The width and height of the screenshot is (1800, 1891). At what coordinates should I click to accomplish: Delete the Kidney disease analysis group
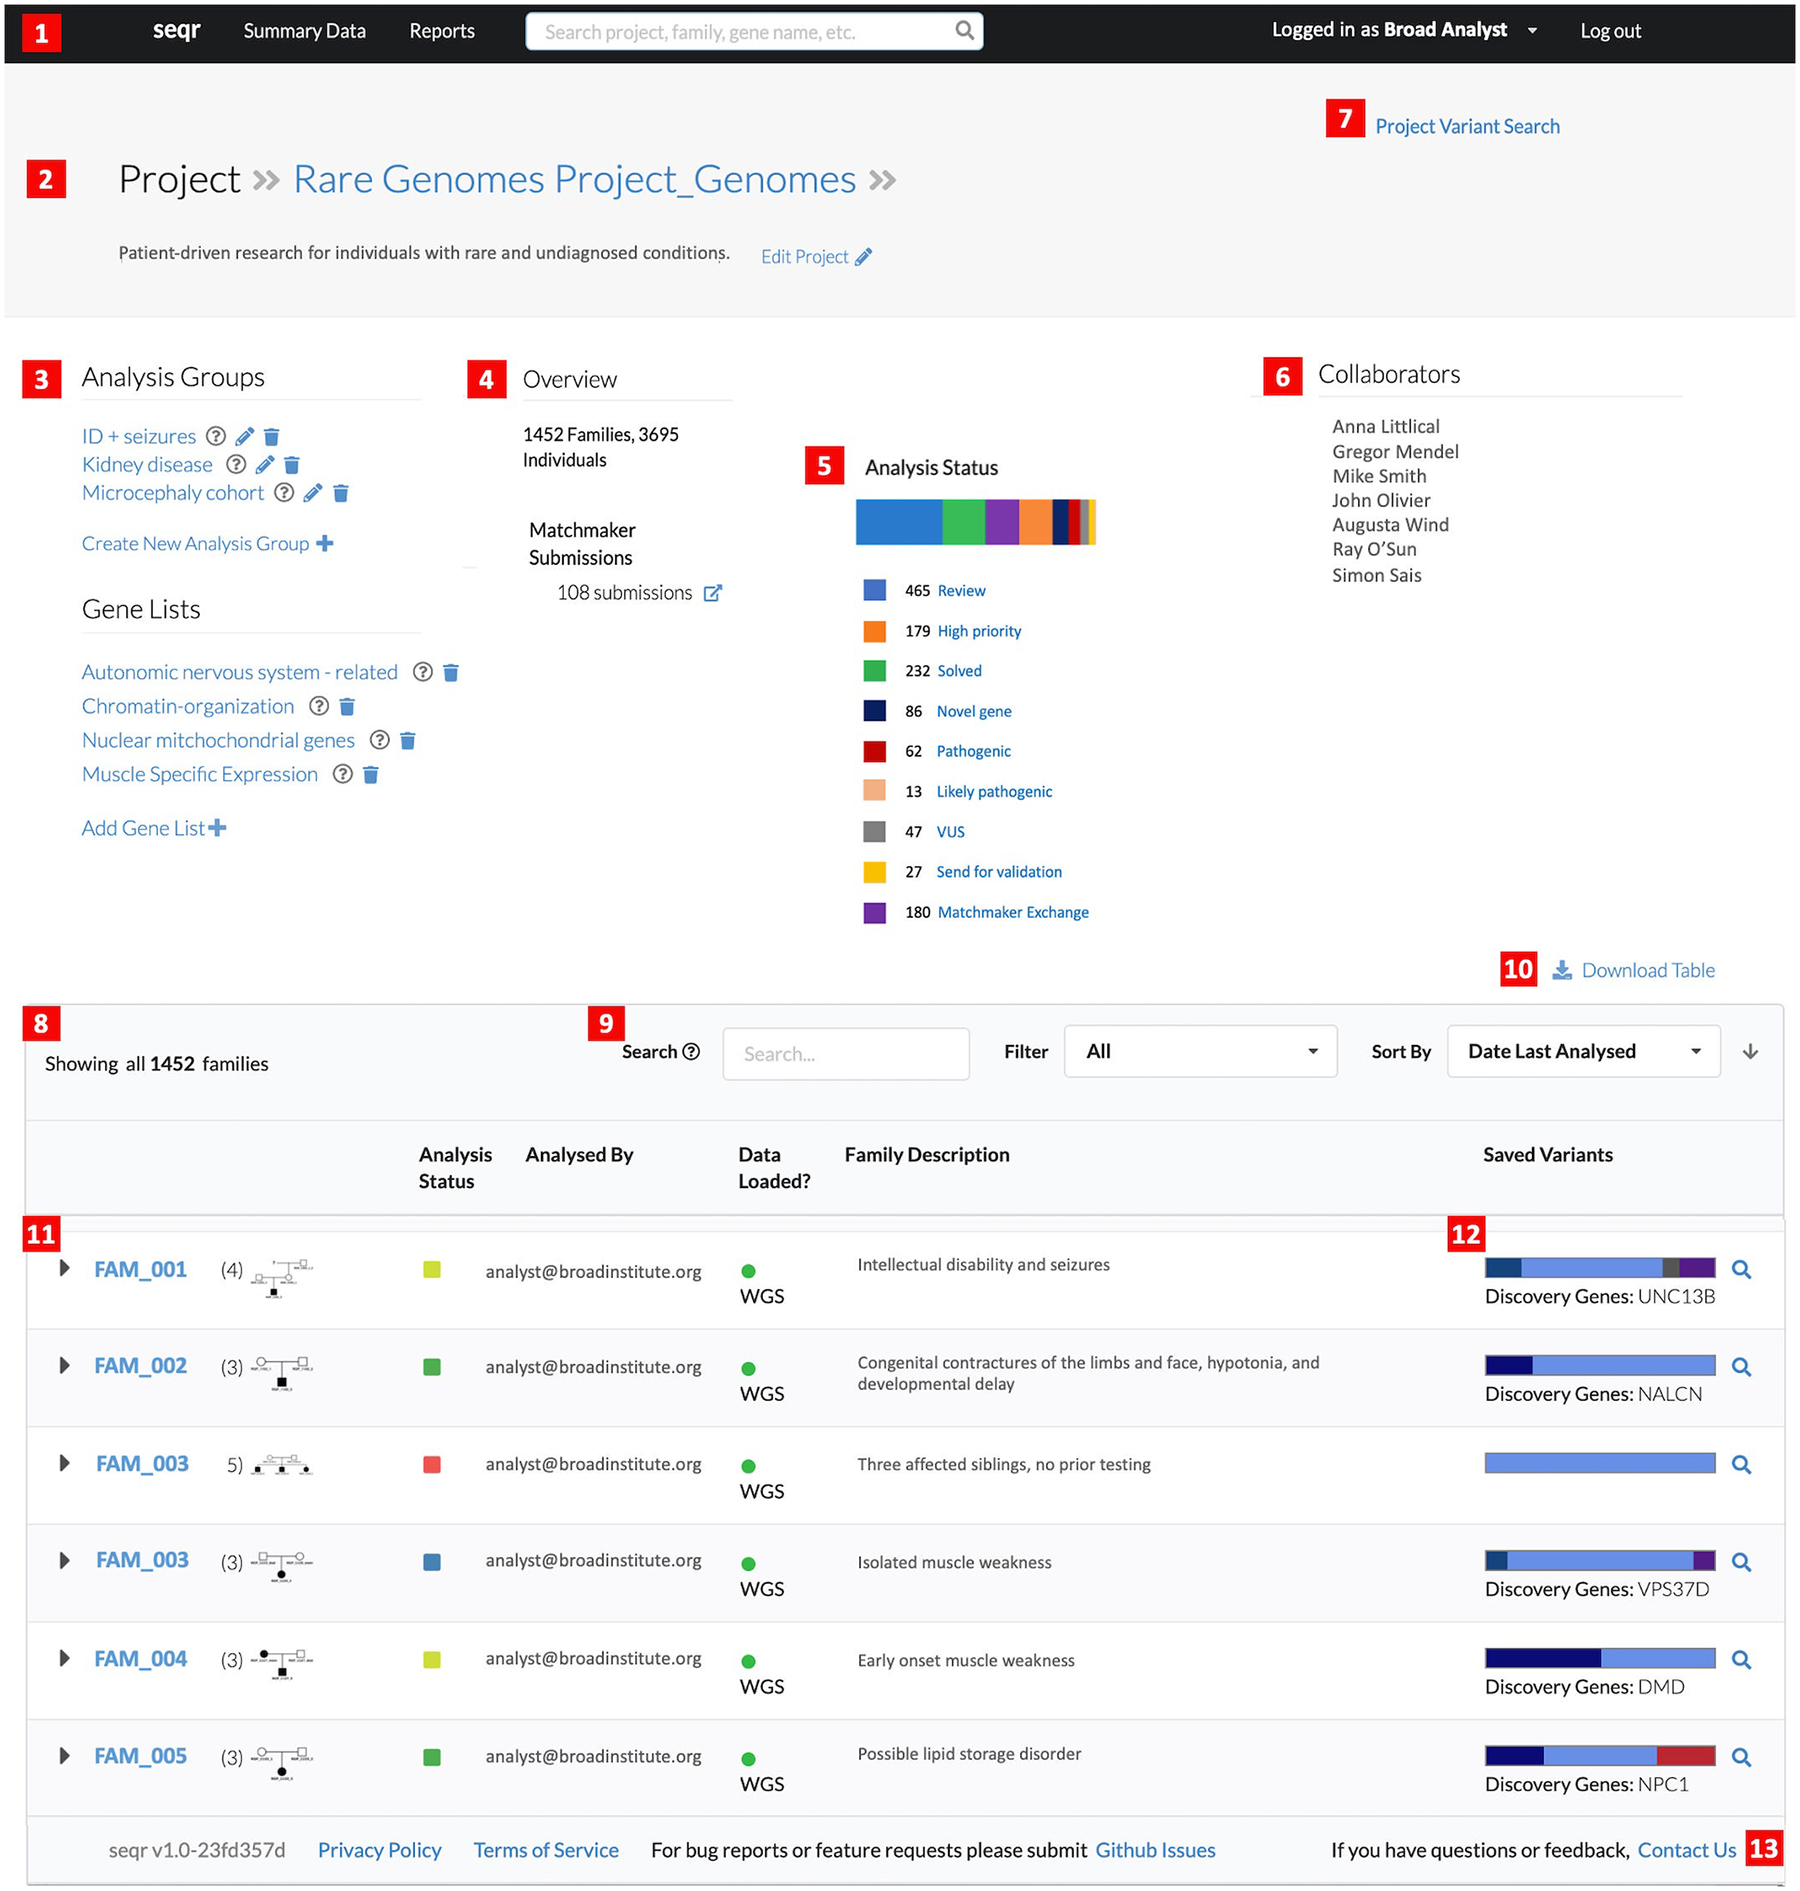(x=292, y=464)
